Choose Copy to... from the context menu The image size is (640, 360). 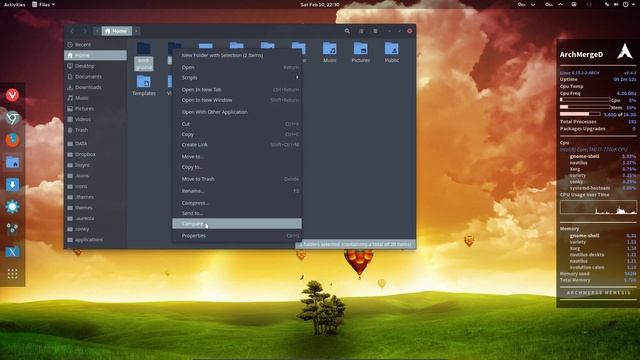click(237, 167)
